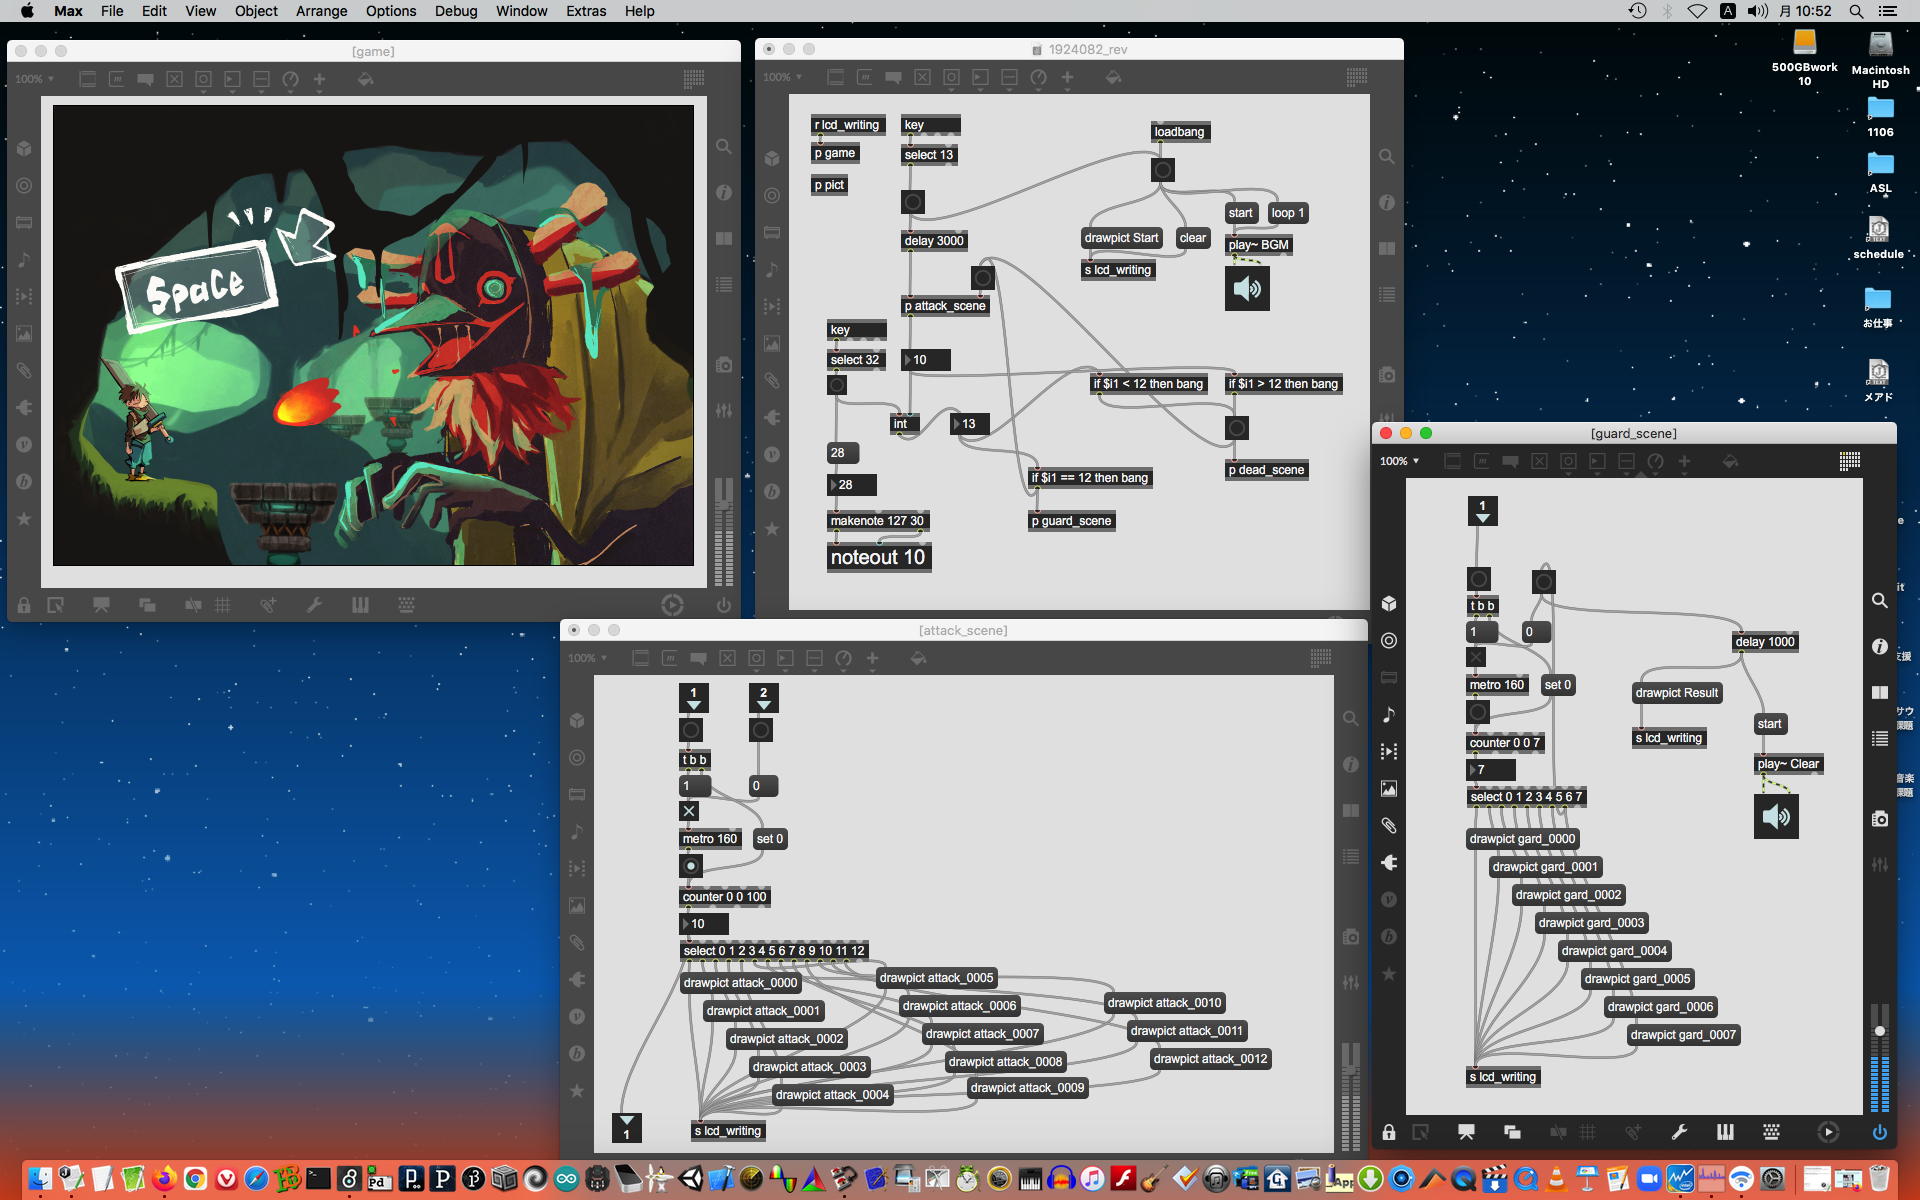Image resolution: width=1920 pixels, height=1200 pixels.
Task: Open the images browser icon in guard_scene
Action: tap(1389, 788)
